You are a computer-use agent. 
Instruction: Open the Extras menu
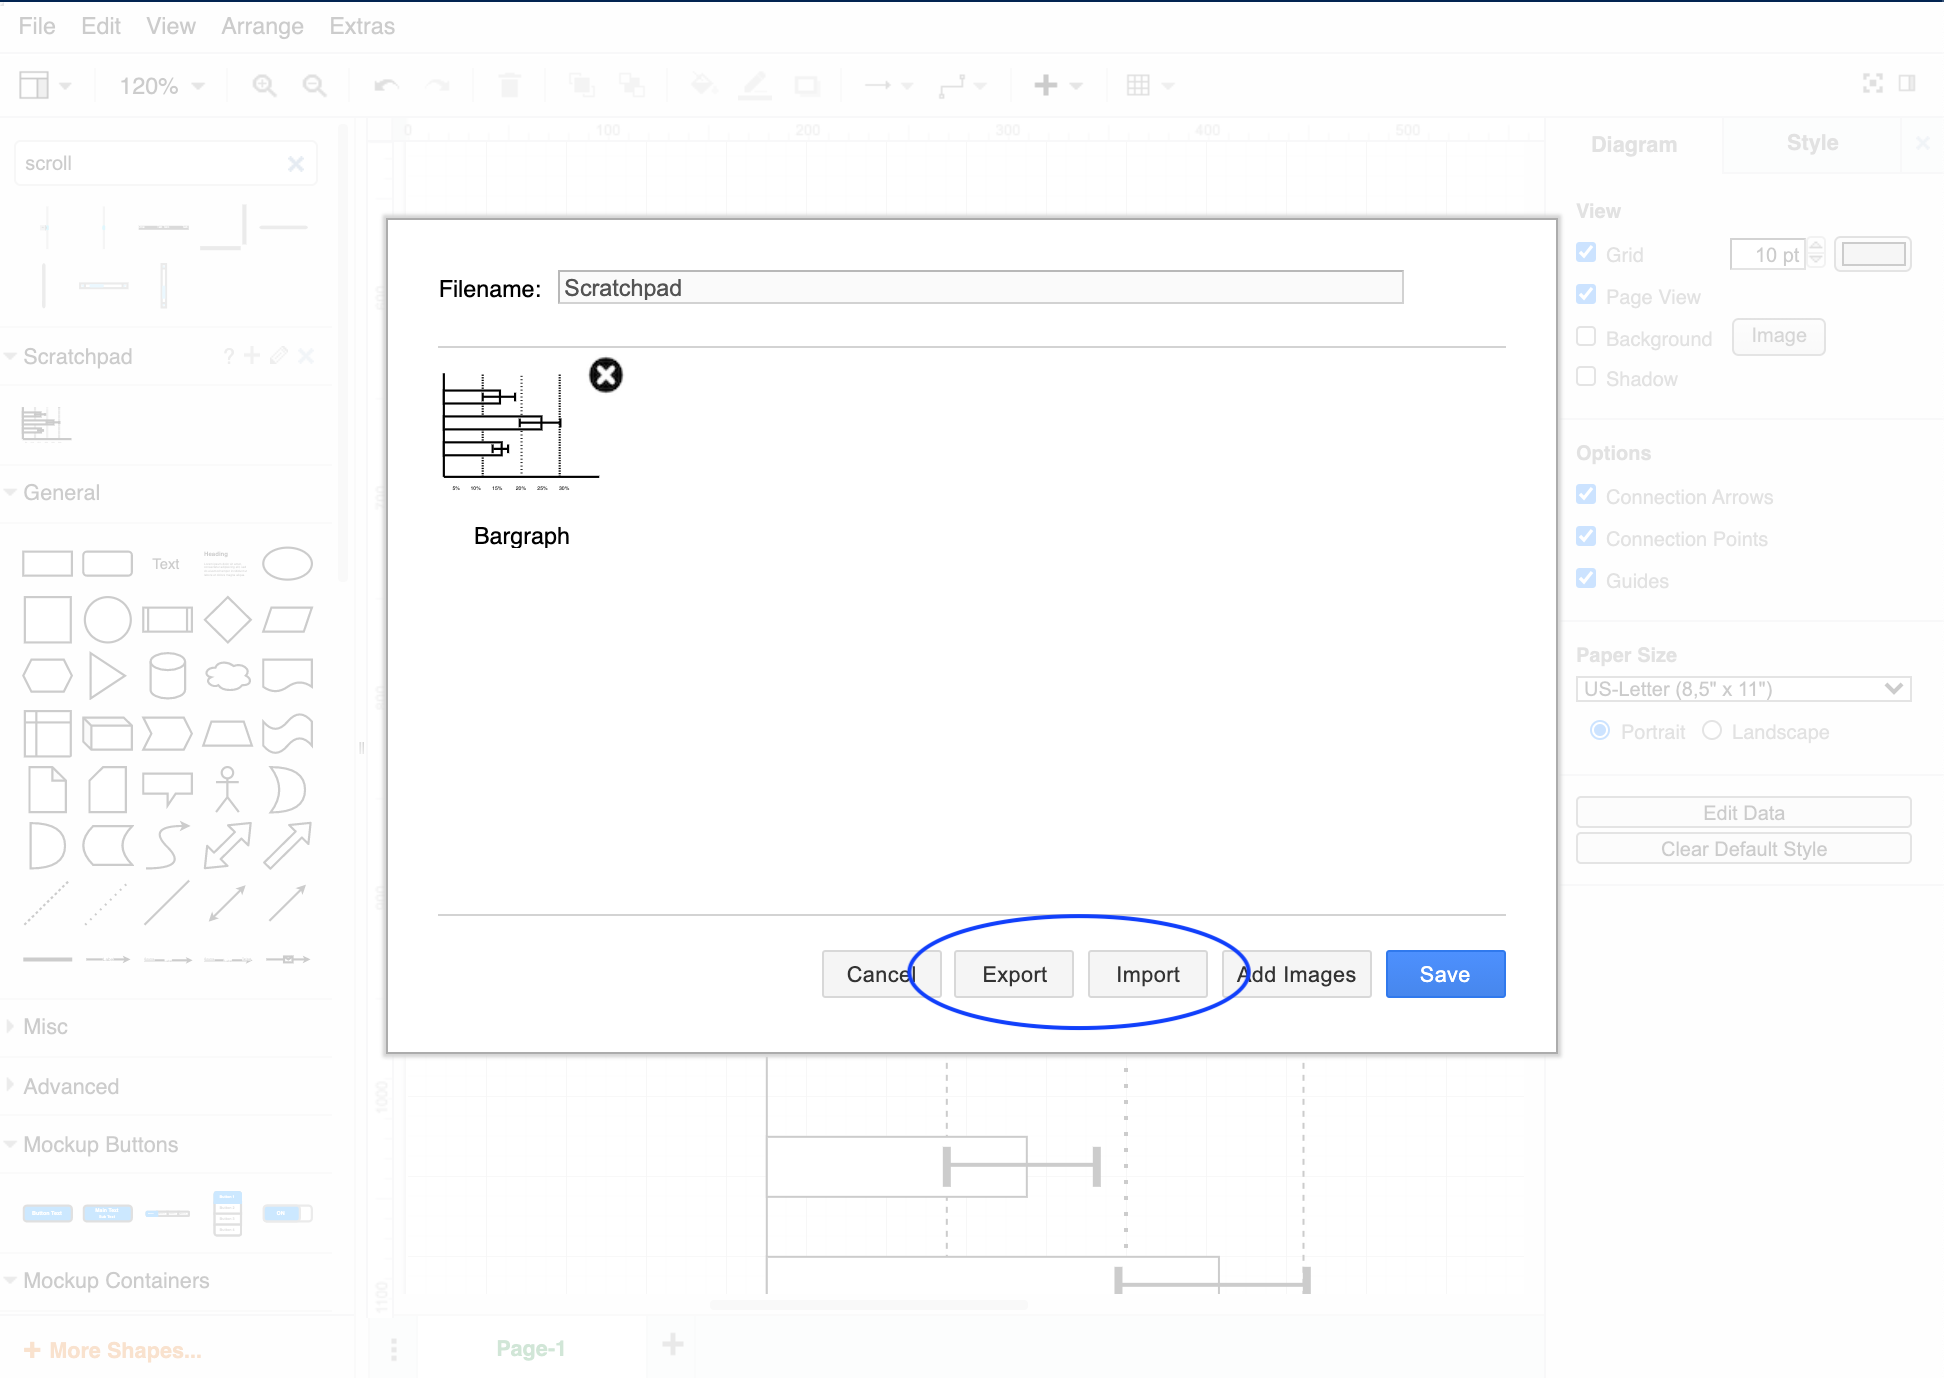coord(362,26)
